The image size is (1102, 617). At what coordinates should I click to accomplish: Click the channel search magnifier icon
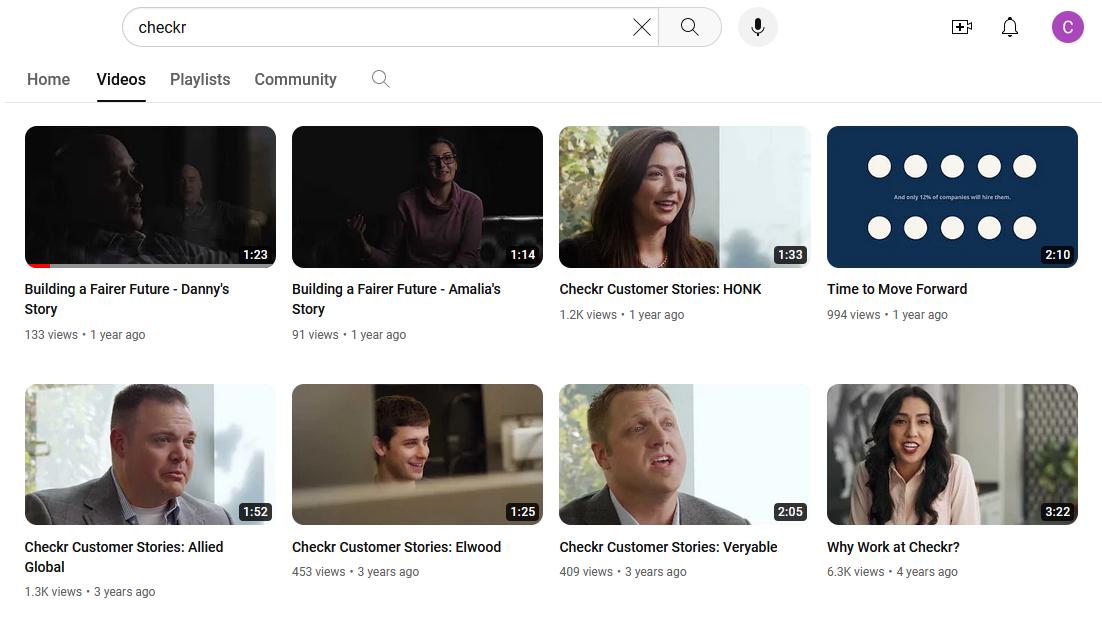coord(380,79)
